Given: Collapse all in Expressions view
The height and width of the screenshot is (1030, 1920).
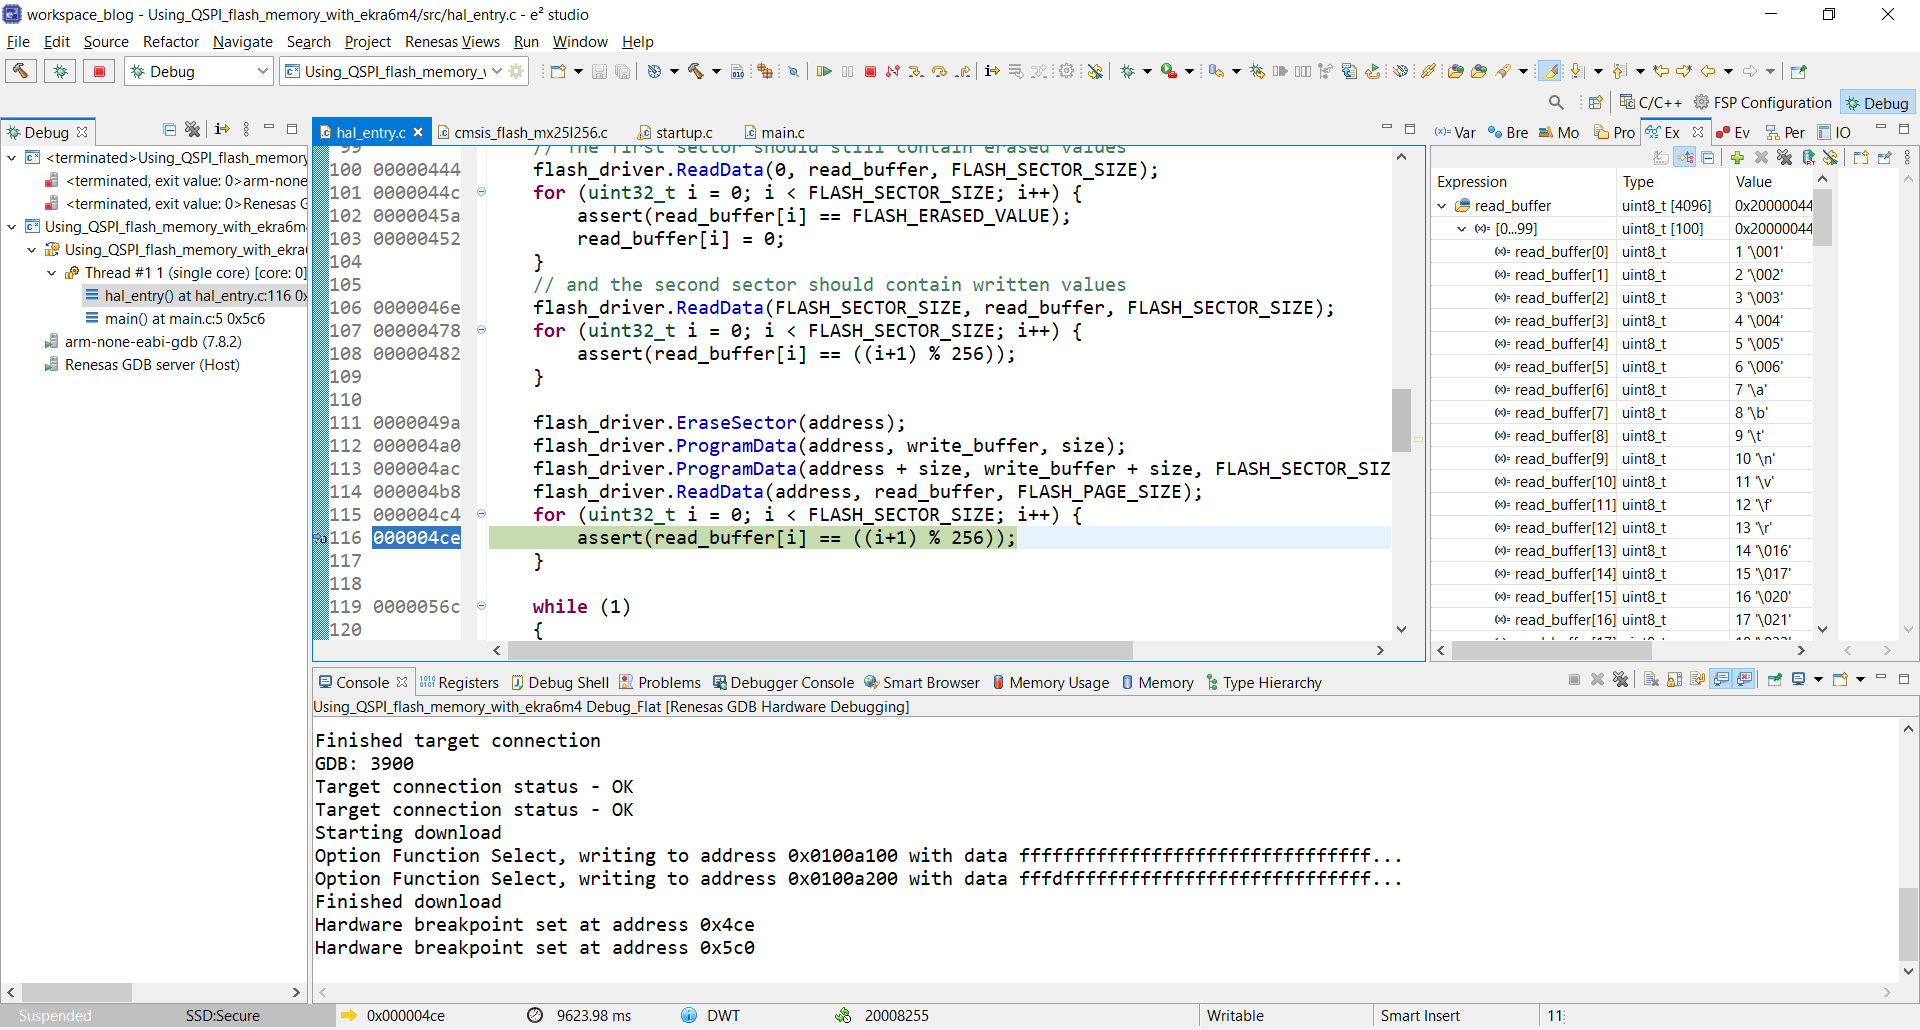Looking at the screenshot, I should [x=1708, y=157].
